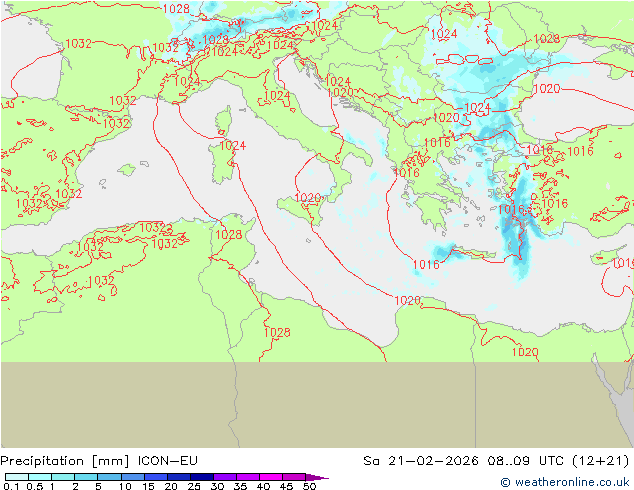Click the 35–40 mm legend swatch
Viewport: 634px width, 490px height.
pyautogui.click(x=247, y=477)
